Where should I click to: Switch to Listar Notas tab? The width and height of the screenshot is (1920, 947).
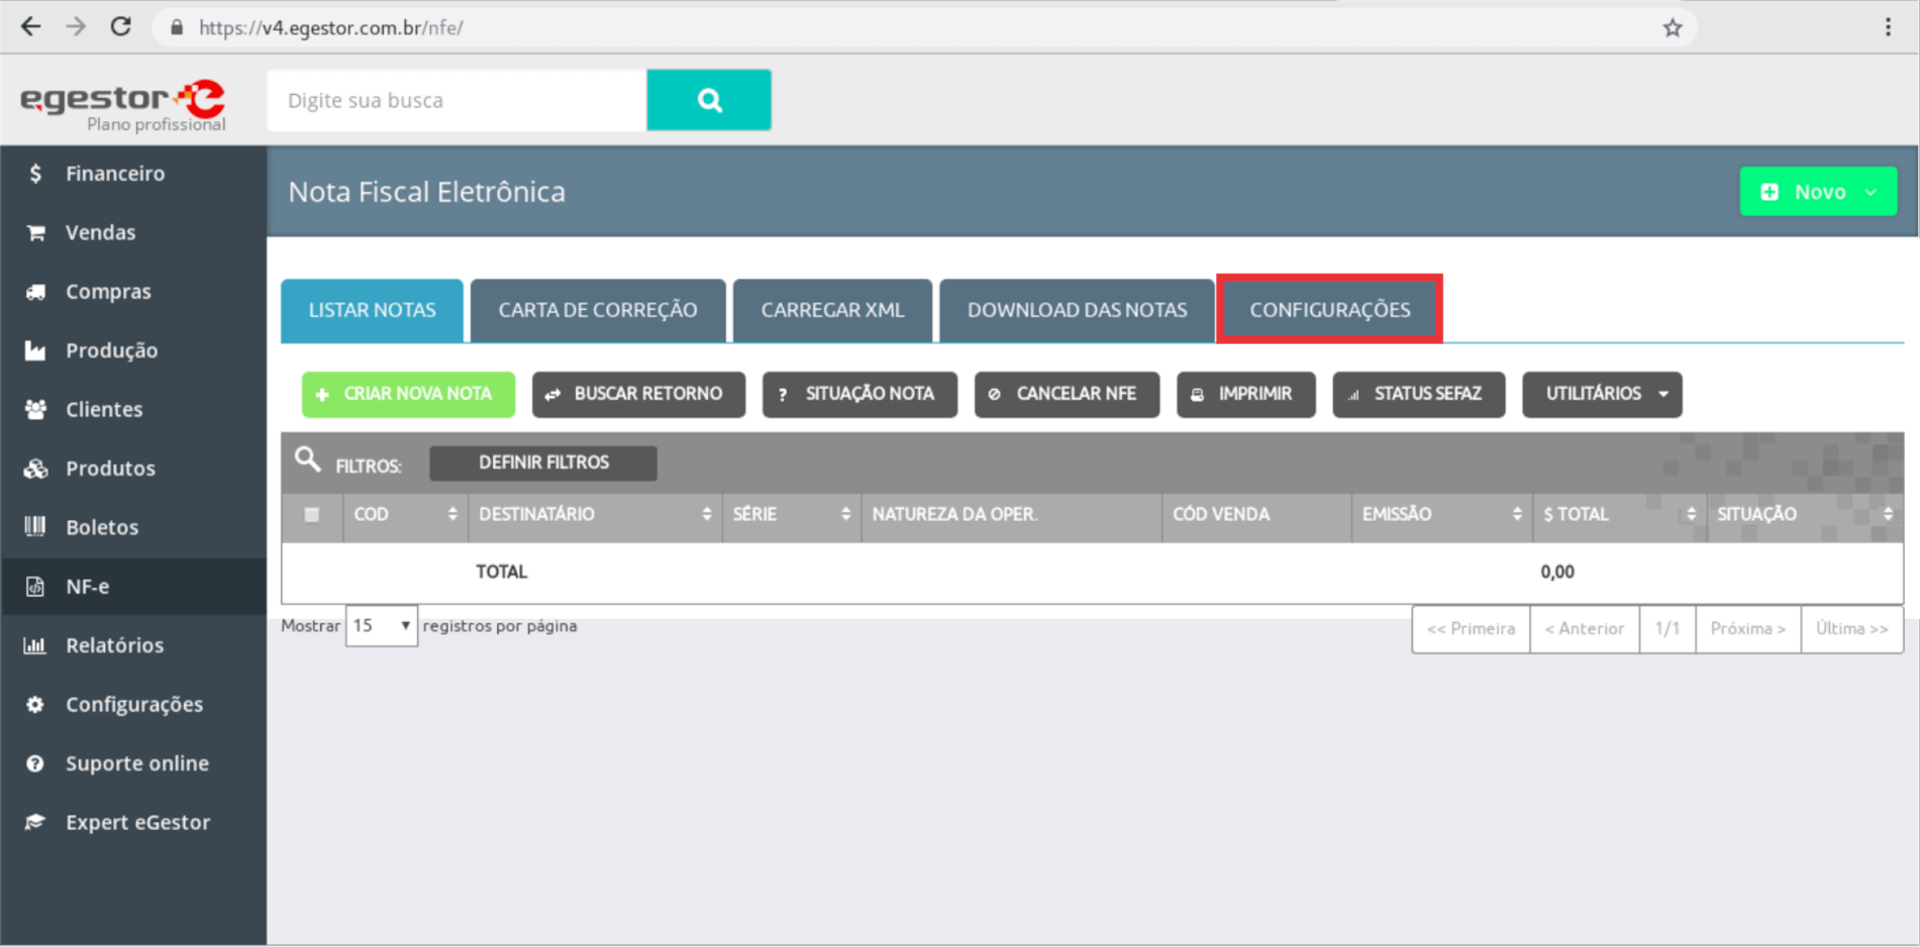click(x=372, y=311)
